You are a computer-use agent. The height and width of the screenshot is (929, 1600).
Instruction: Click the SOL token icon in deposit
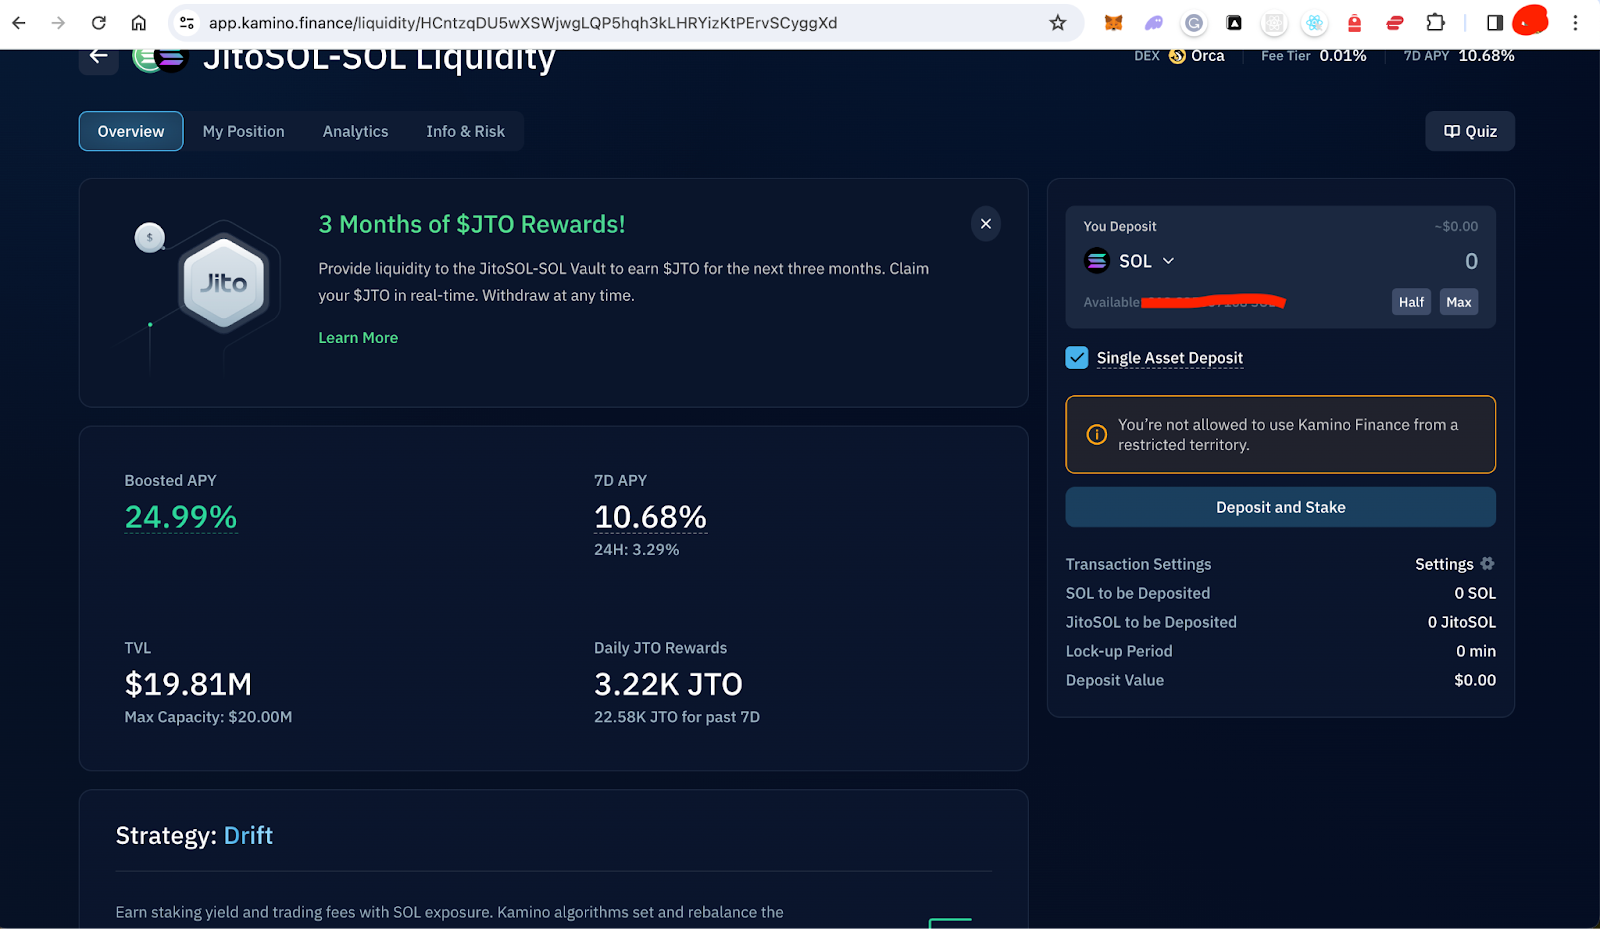click(x=1097, y=261)
